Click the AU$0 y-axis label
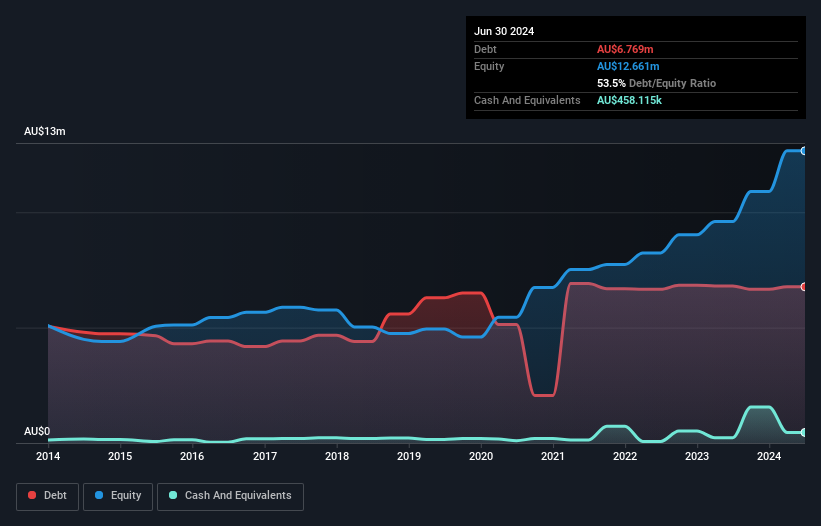 [37, 431]
